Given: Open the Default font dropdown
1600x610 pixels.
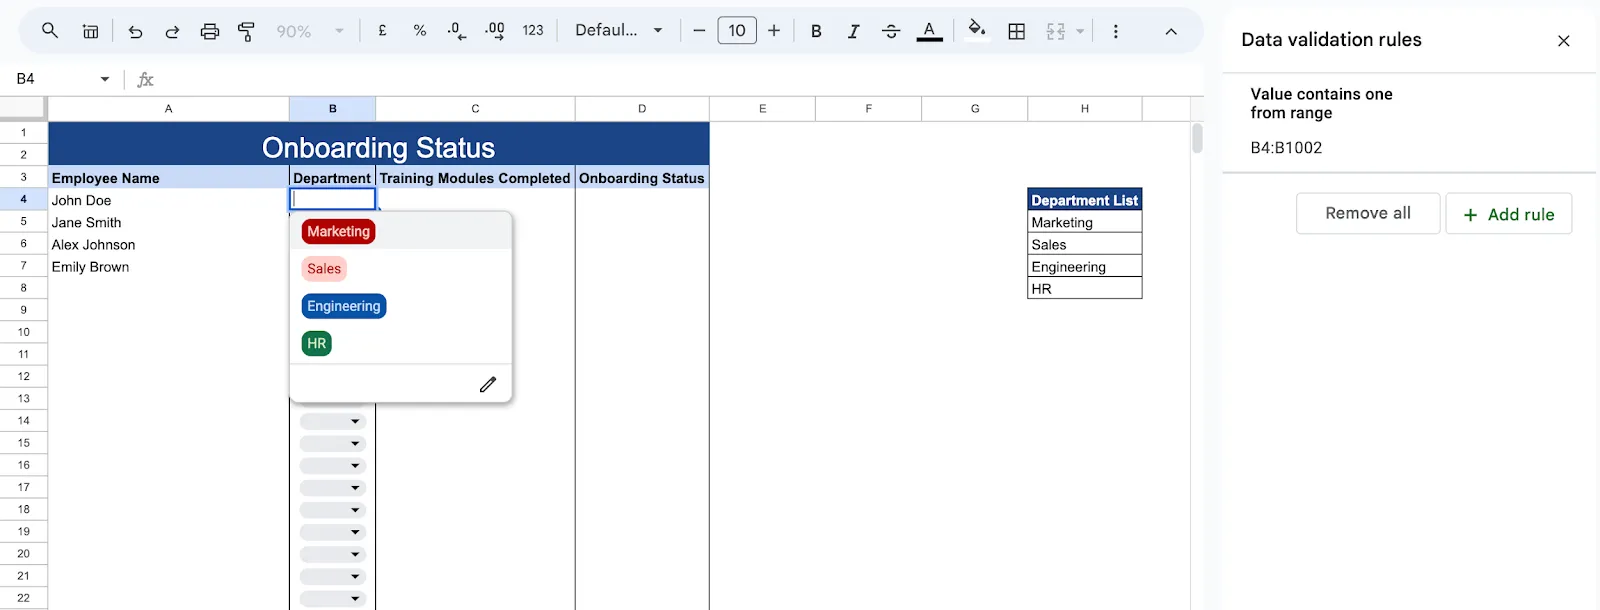Looking at the screenshot, I should click(x=619, y=31).
